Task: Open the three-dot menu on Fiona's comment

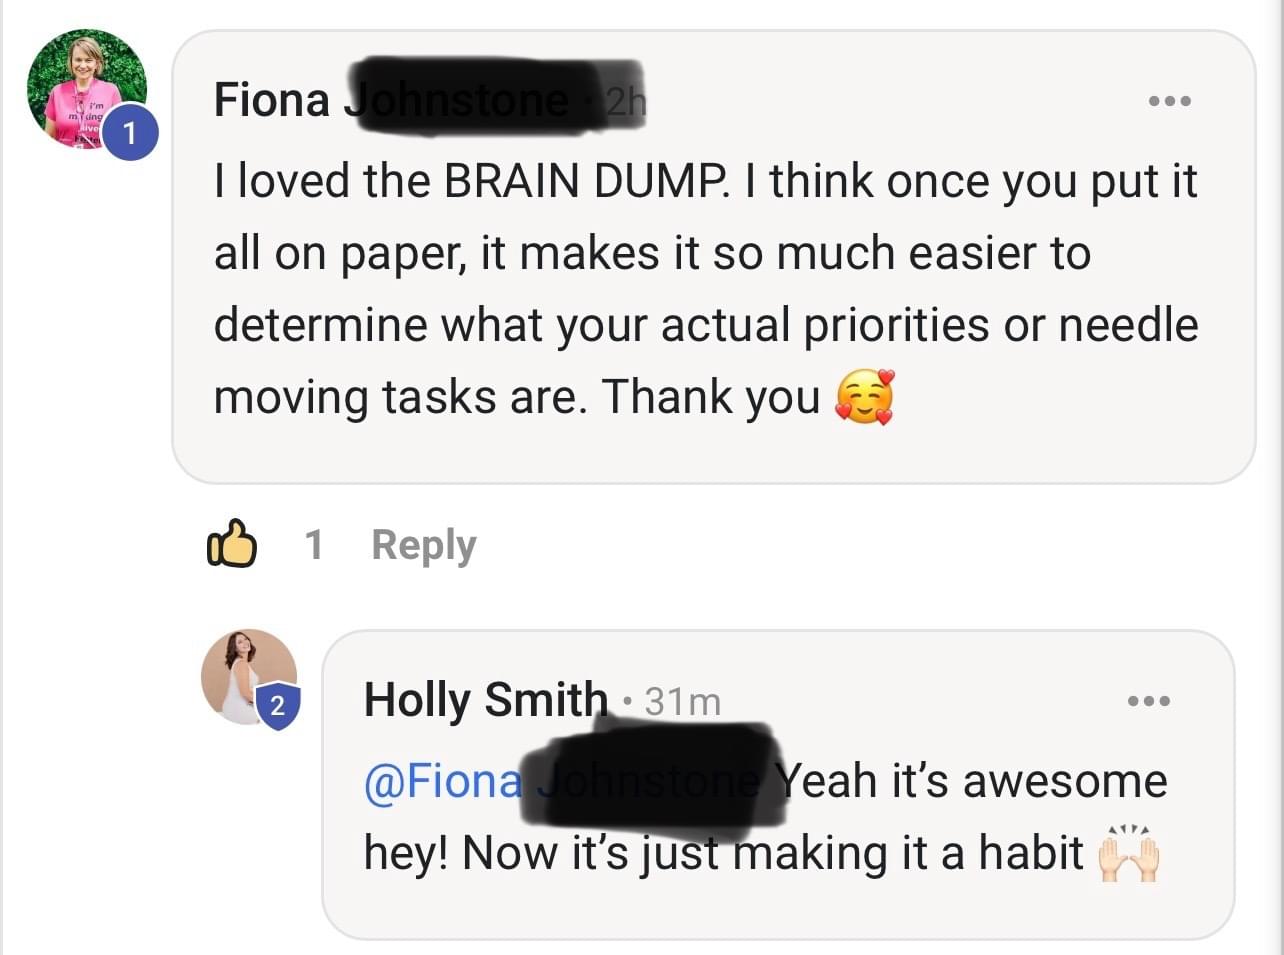Action: [1169, 101]
